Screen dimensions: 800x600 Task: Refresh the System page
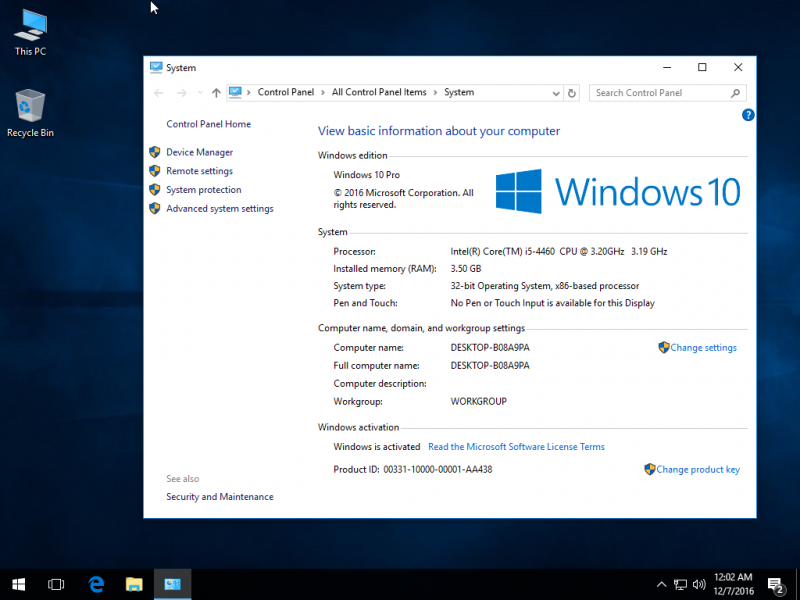pos(572,93)
